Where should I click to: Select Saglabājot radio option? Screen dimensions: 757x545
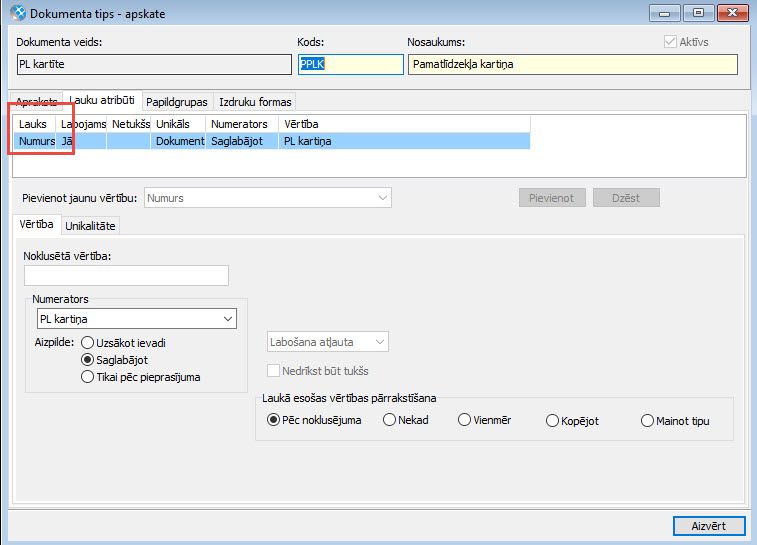point(87,360)
